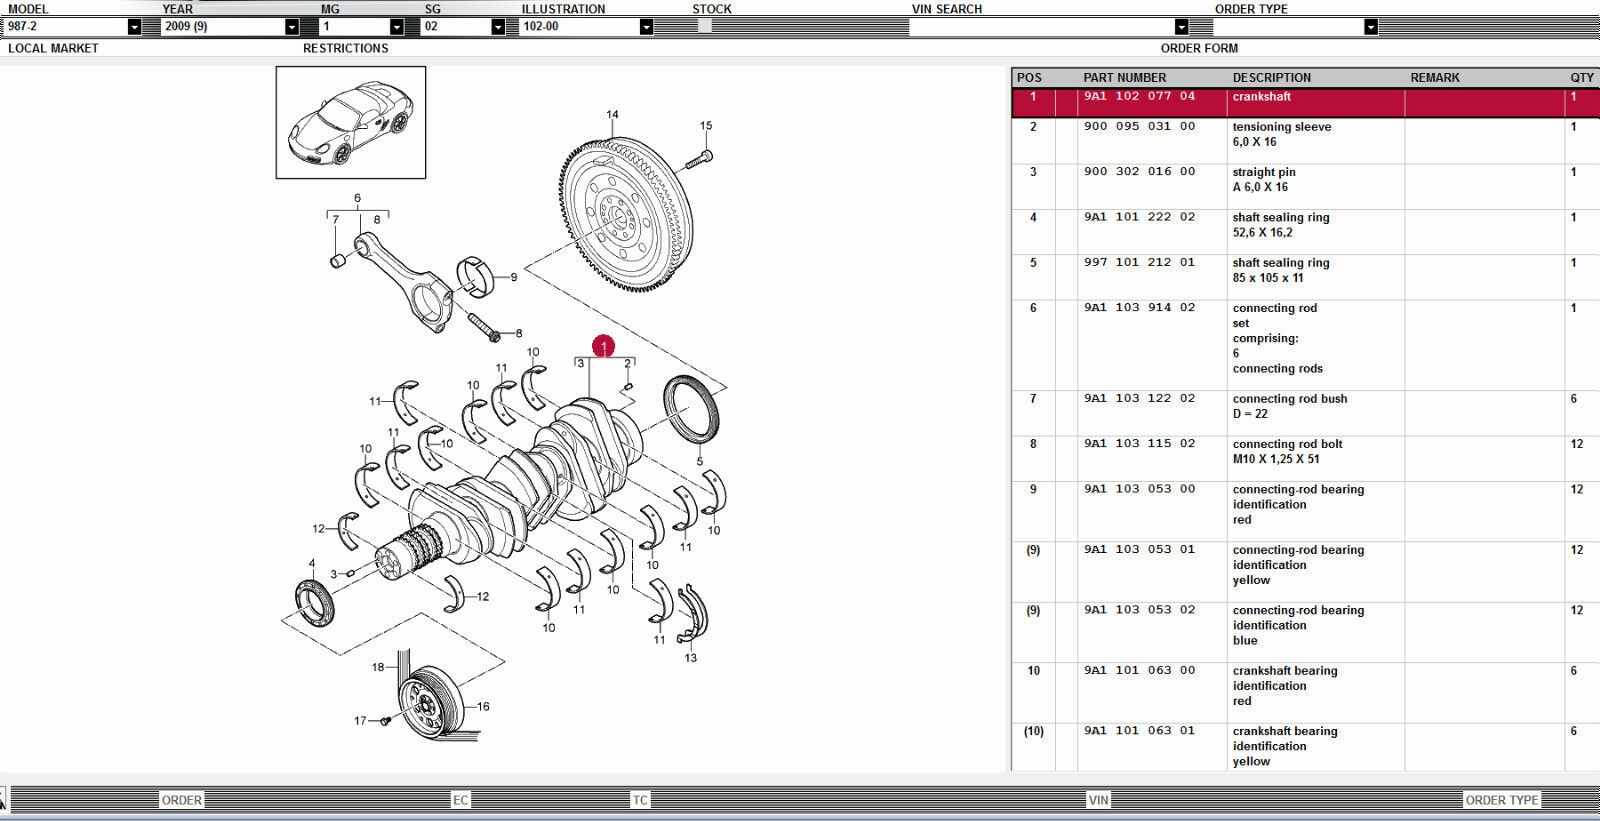Click callout 17 next to pulley bolt
Screen dimensions: 1600x821
pos(360,720)
